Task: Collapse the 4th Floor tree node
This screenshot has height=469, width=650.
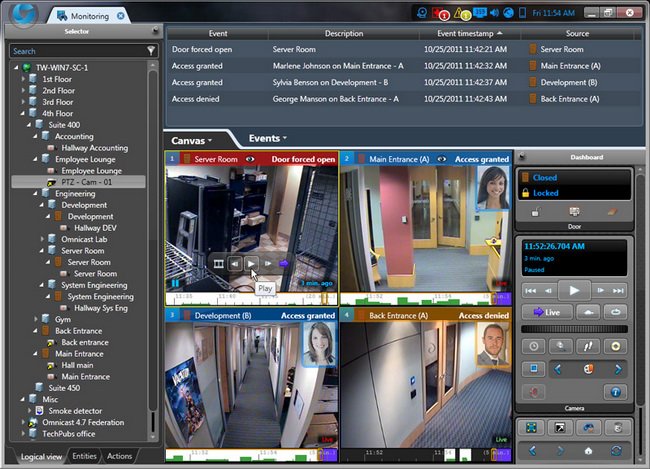Action: click(x=22, y=113)
